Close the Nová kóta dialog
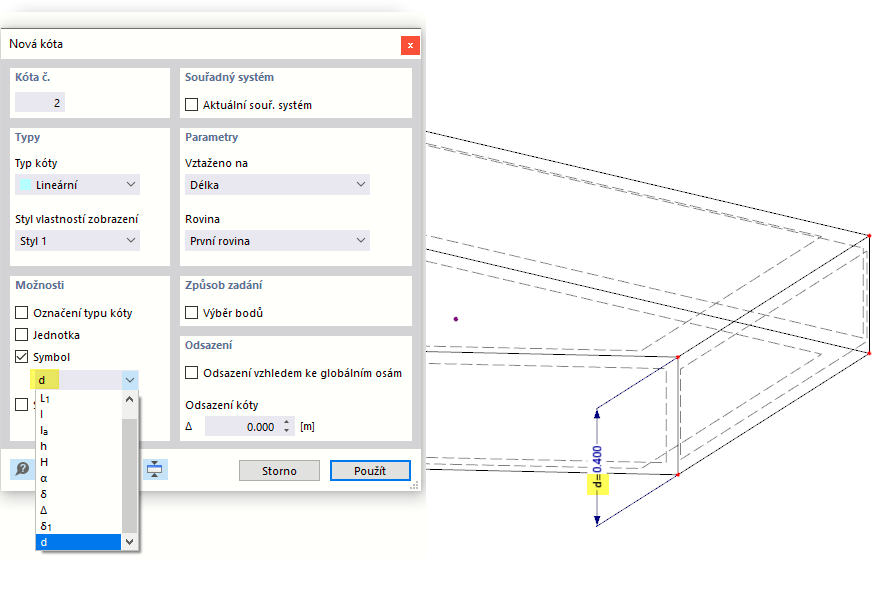The image size is (872, 604). click(x=410, y=46)
